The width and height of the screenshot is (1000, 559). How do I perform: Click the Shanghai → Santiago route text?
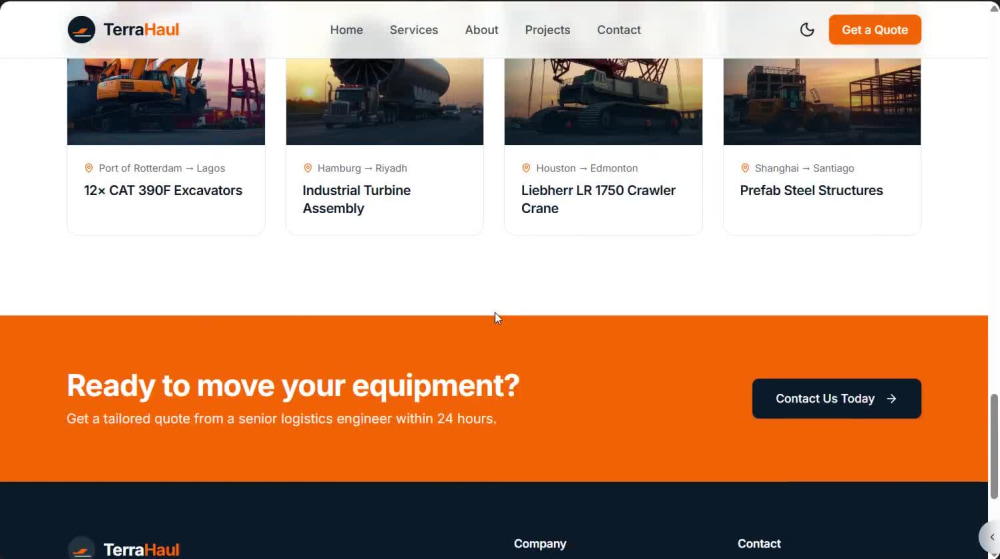(804, 168)
